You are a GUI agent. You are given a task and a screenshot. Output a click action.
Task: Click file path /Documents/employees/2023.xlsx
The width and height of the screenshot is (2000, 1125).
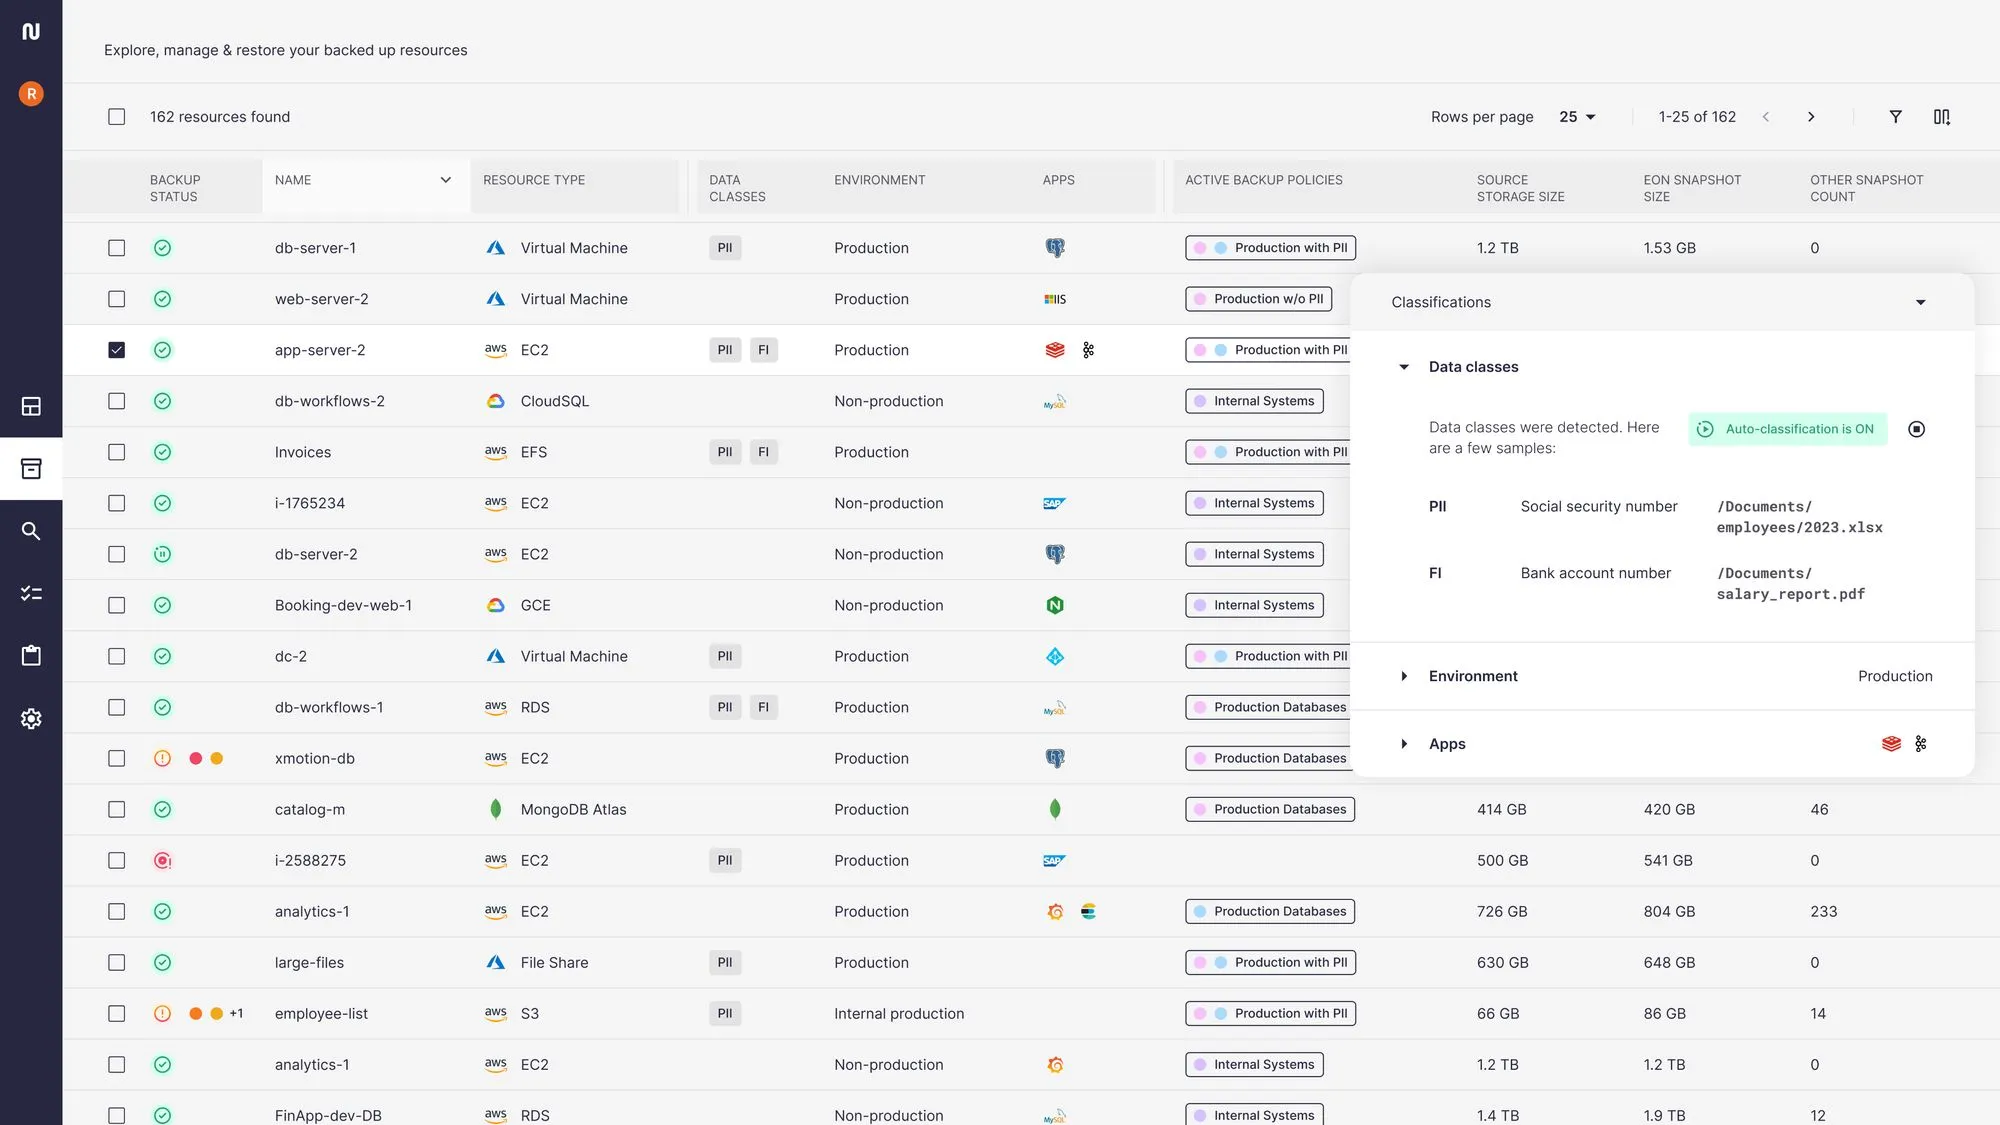(x=1799, y=517)
